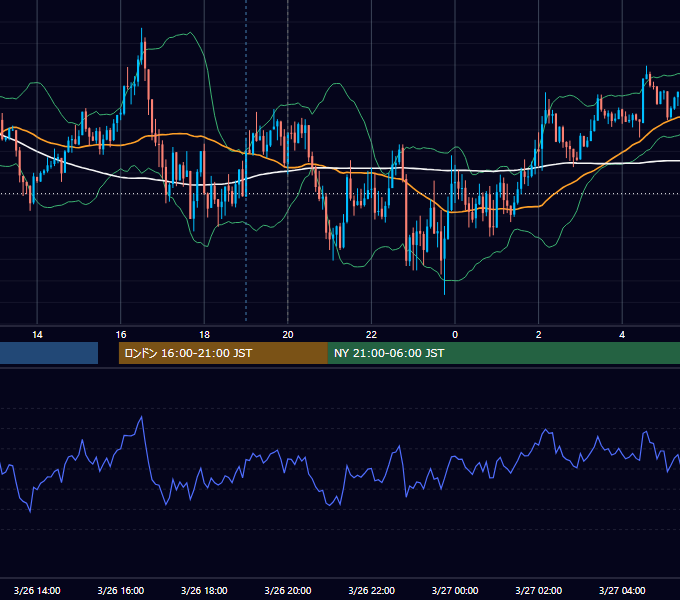Click the 3/26 14:00 date label

click(x=37, y=590)
